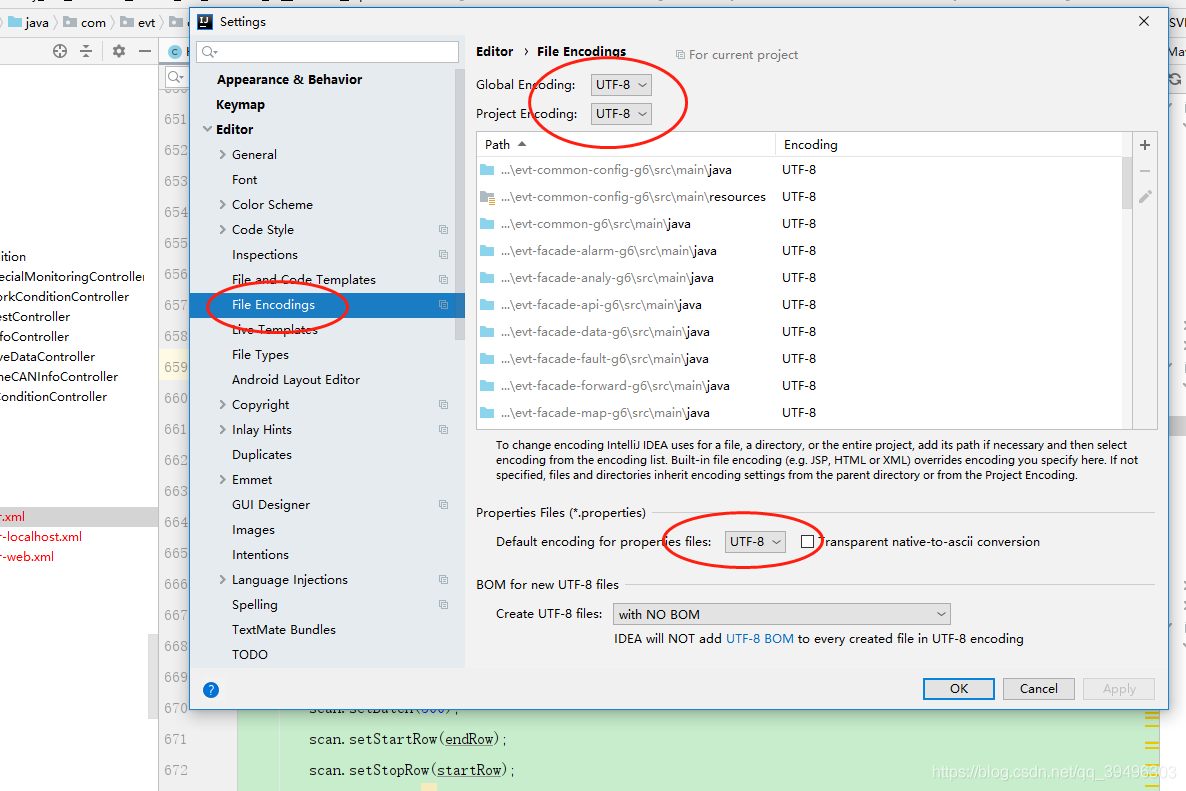Open project panel gear settings icon
The height and width of the screenshot is (791, 1186).
pyautogui.click(x=119, y=51)
